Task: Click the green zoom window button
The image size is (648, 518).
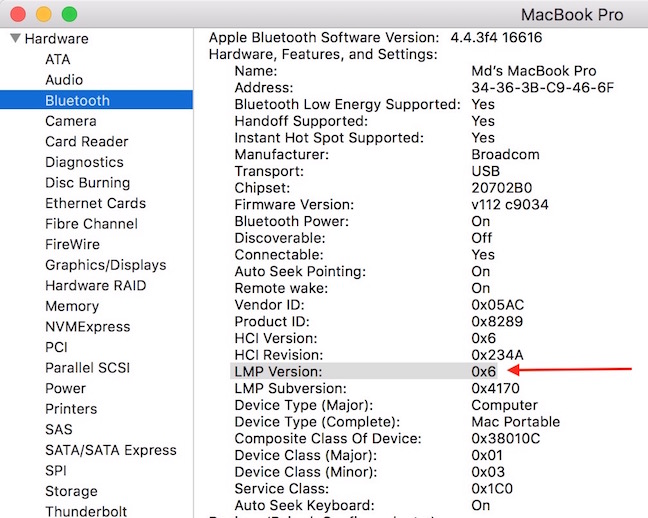Action: tap(69, 14)
